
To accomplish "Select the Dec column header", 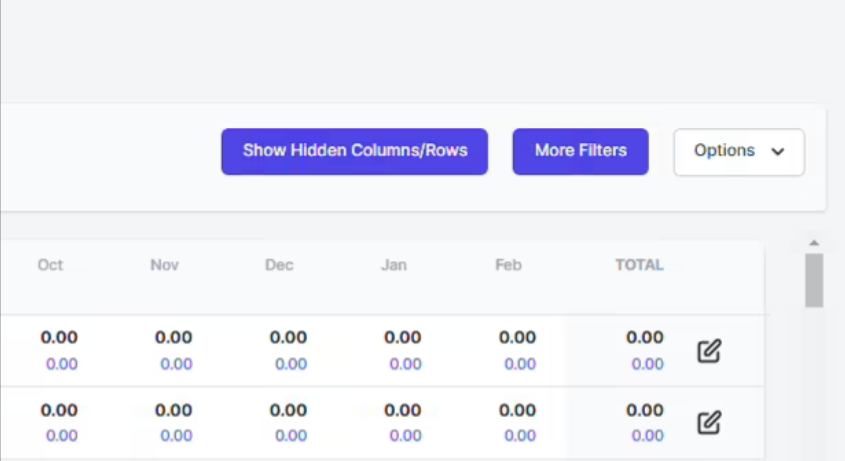I will [279, 265].
